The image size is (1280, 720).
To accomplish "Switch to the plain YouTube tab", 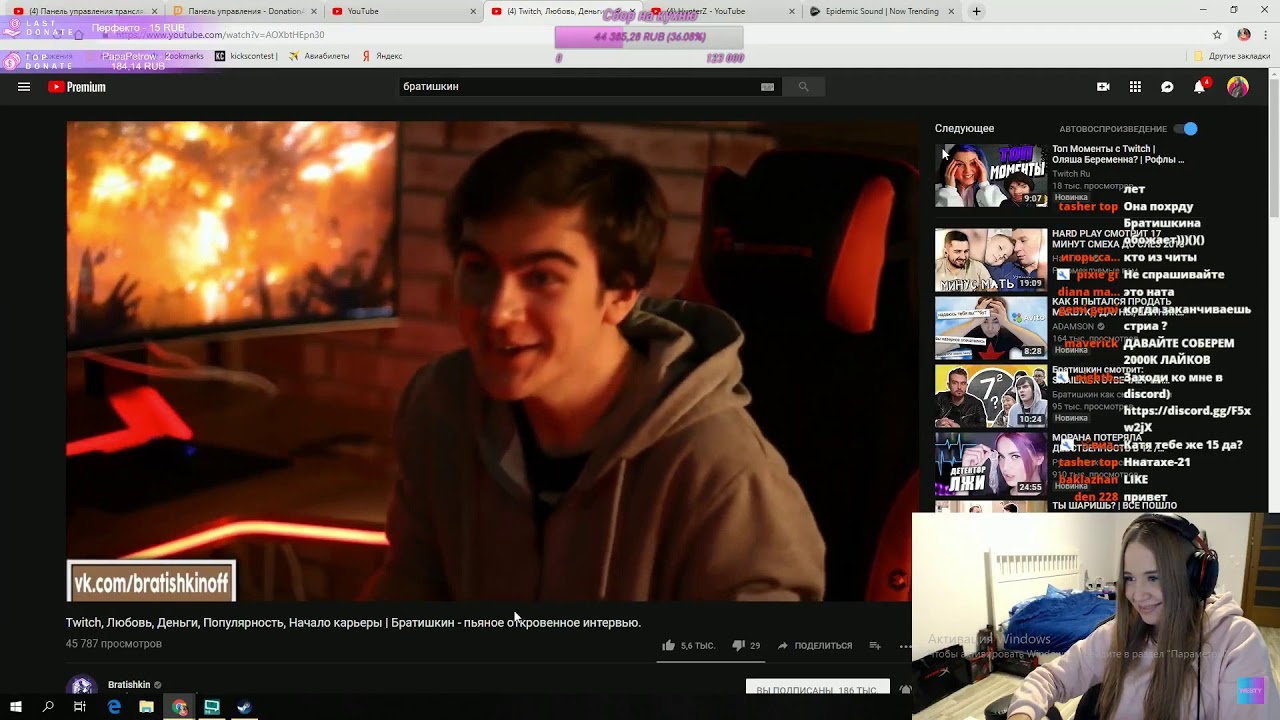I will tap(404, 11).
